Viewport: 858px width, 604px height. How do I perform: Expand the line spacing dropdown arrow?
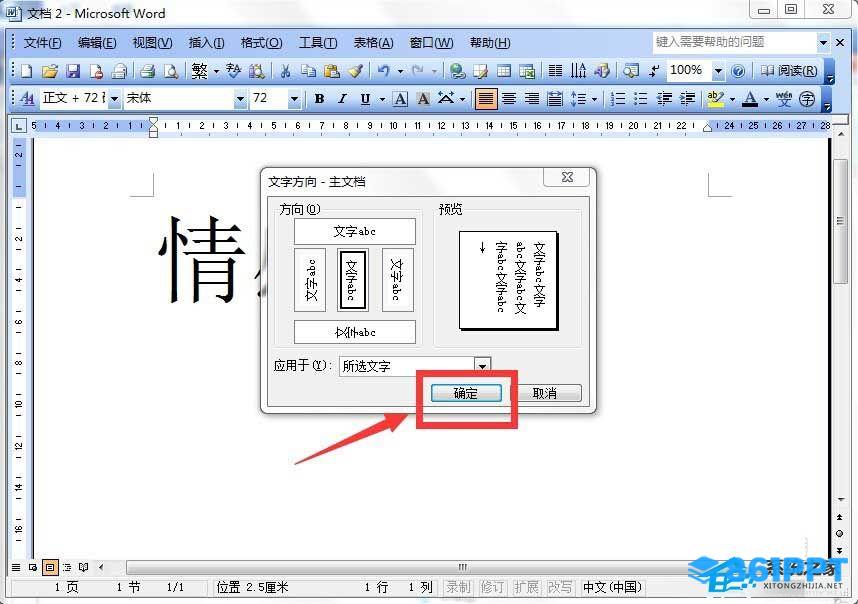pyautogui.click(x=594, y=100)
